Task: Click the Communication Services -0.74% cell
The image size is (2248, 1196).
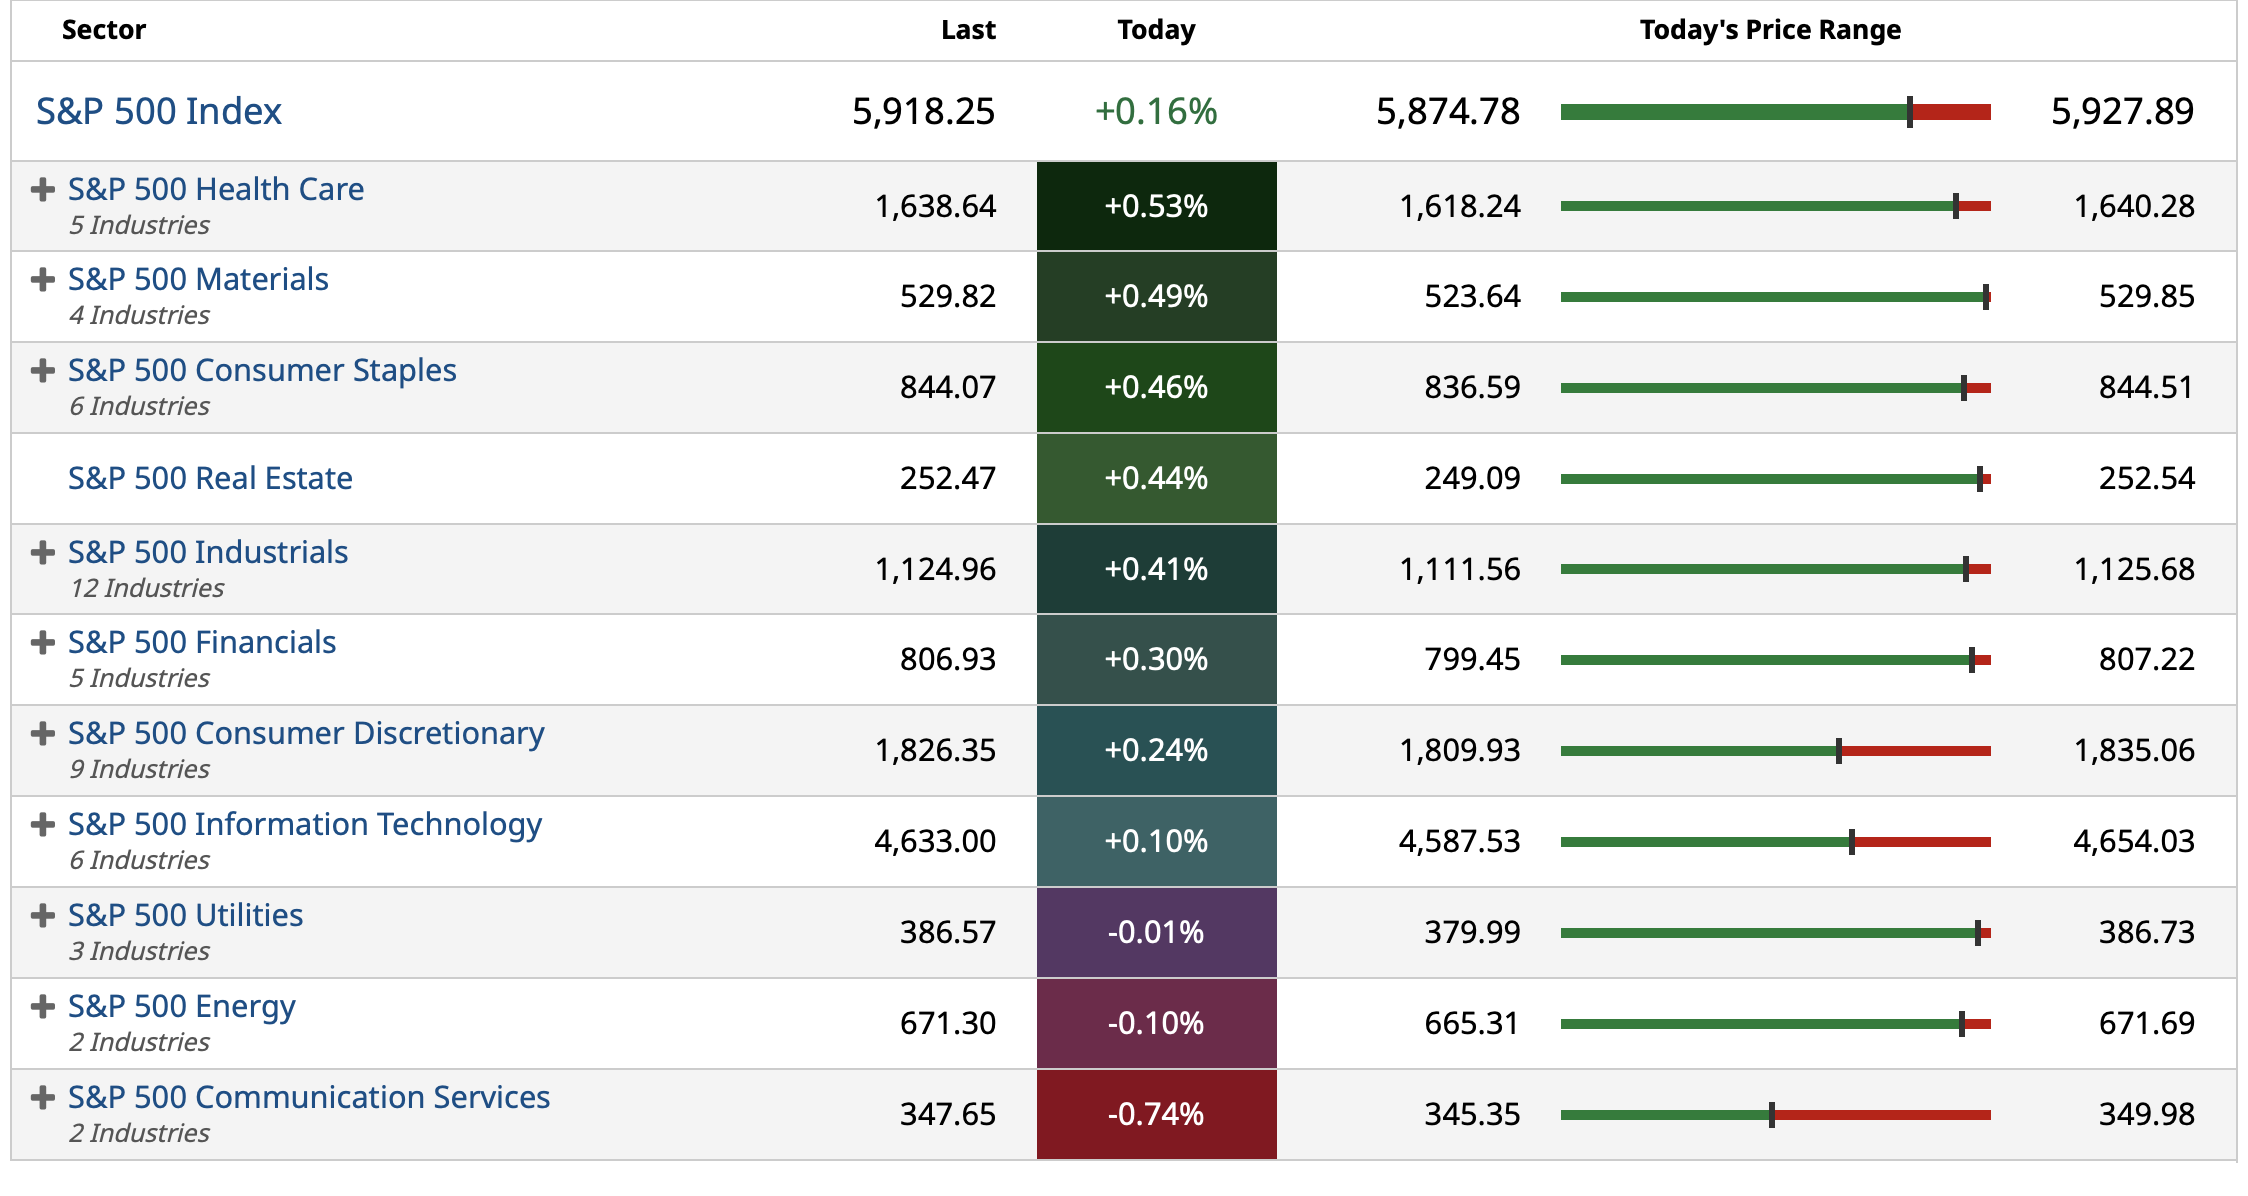Action: point(1156,1114)
